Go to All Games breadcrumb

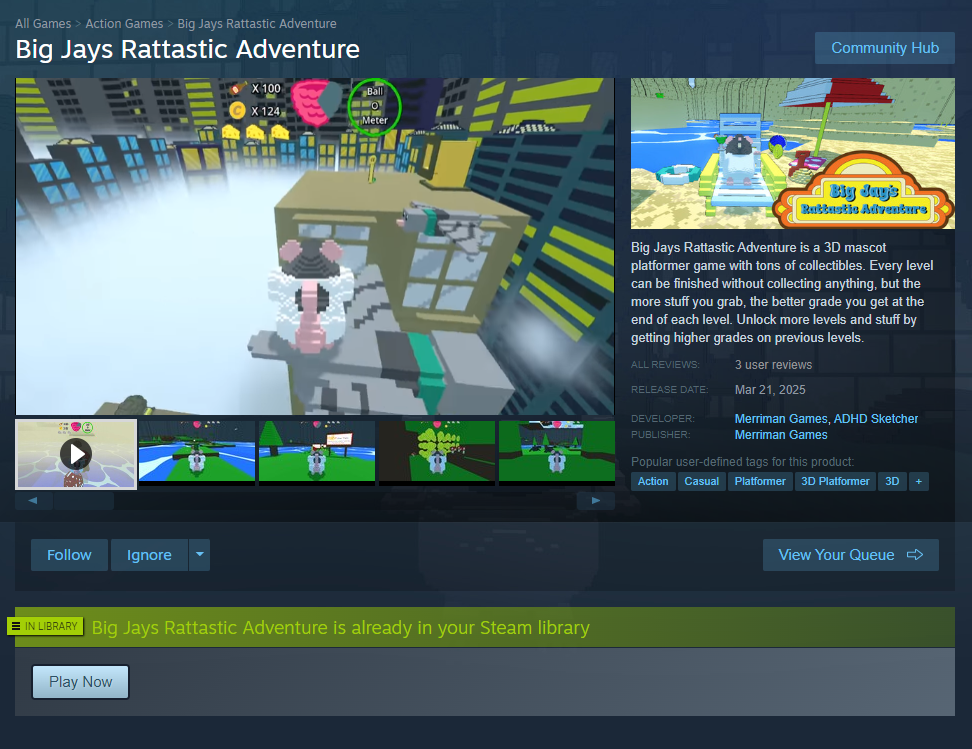tap(43, 24)
